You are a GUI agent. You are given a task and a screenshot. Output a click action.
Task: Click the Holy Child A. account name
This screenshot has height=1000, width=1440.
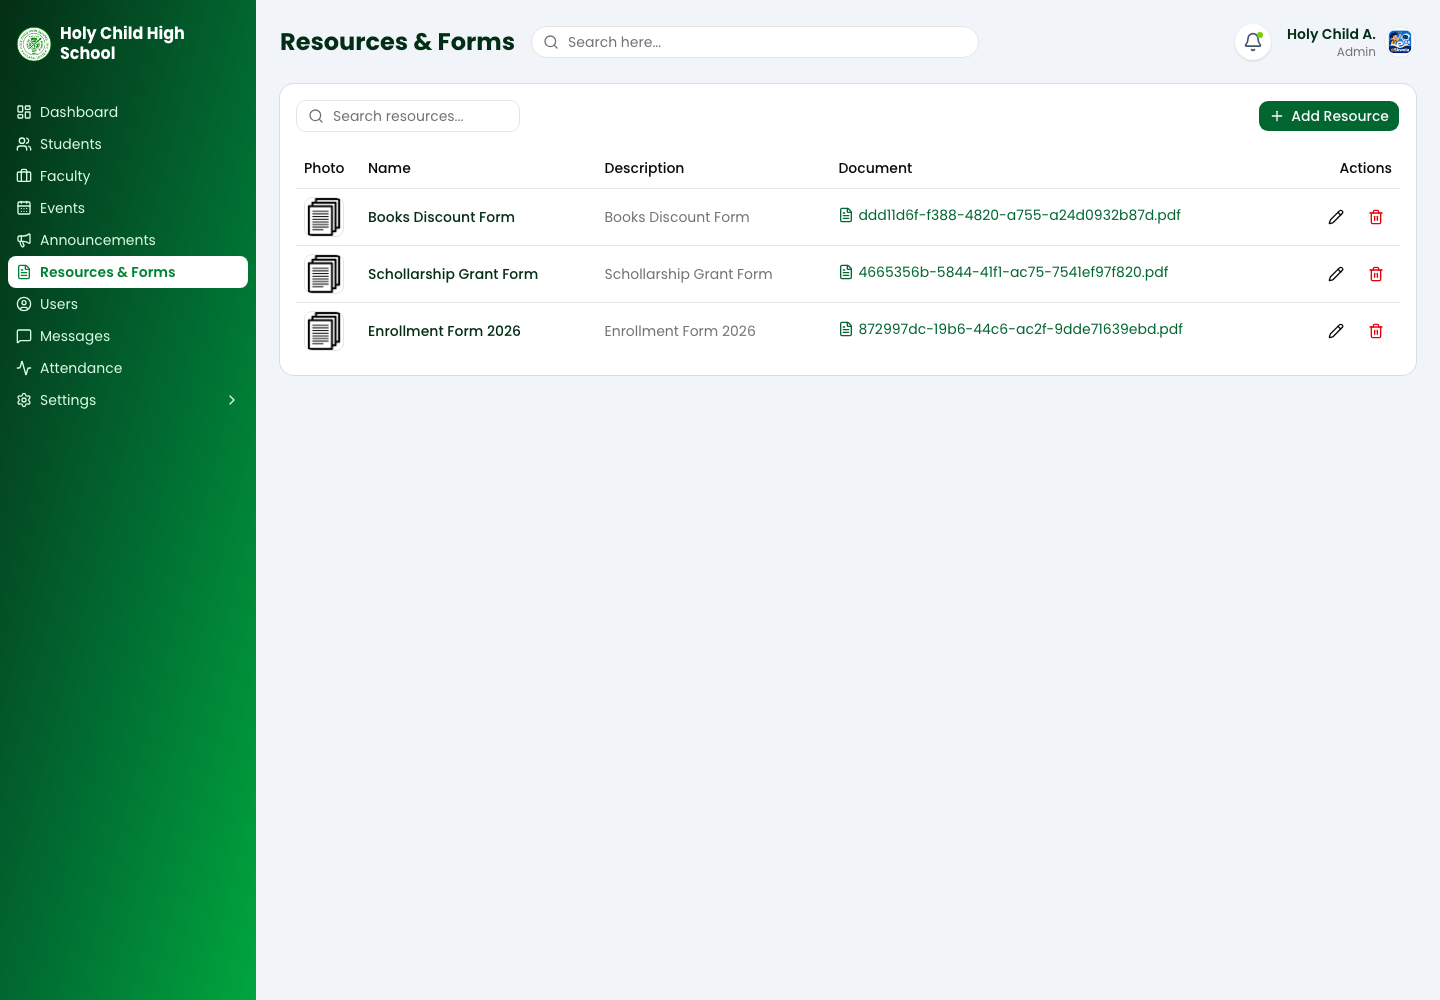pos(1331,34)
